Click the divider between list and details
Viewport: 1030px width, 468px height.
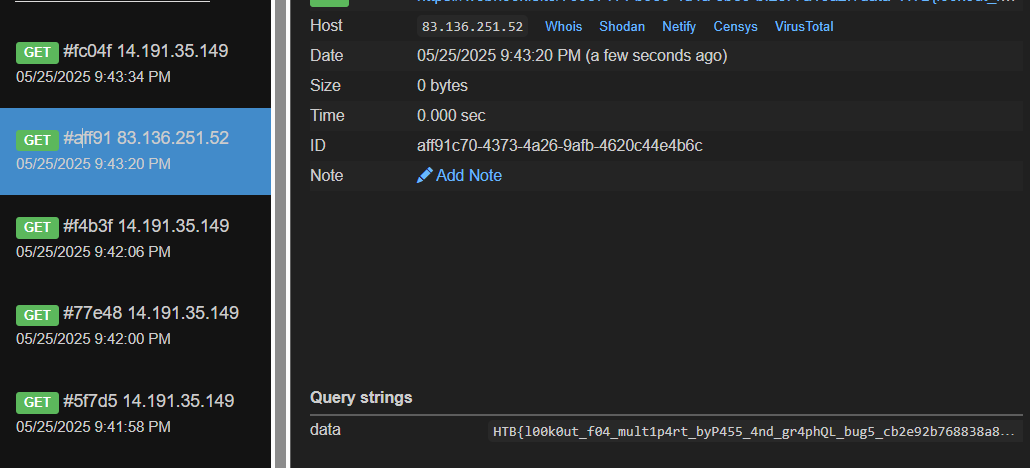(279, 234)
